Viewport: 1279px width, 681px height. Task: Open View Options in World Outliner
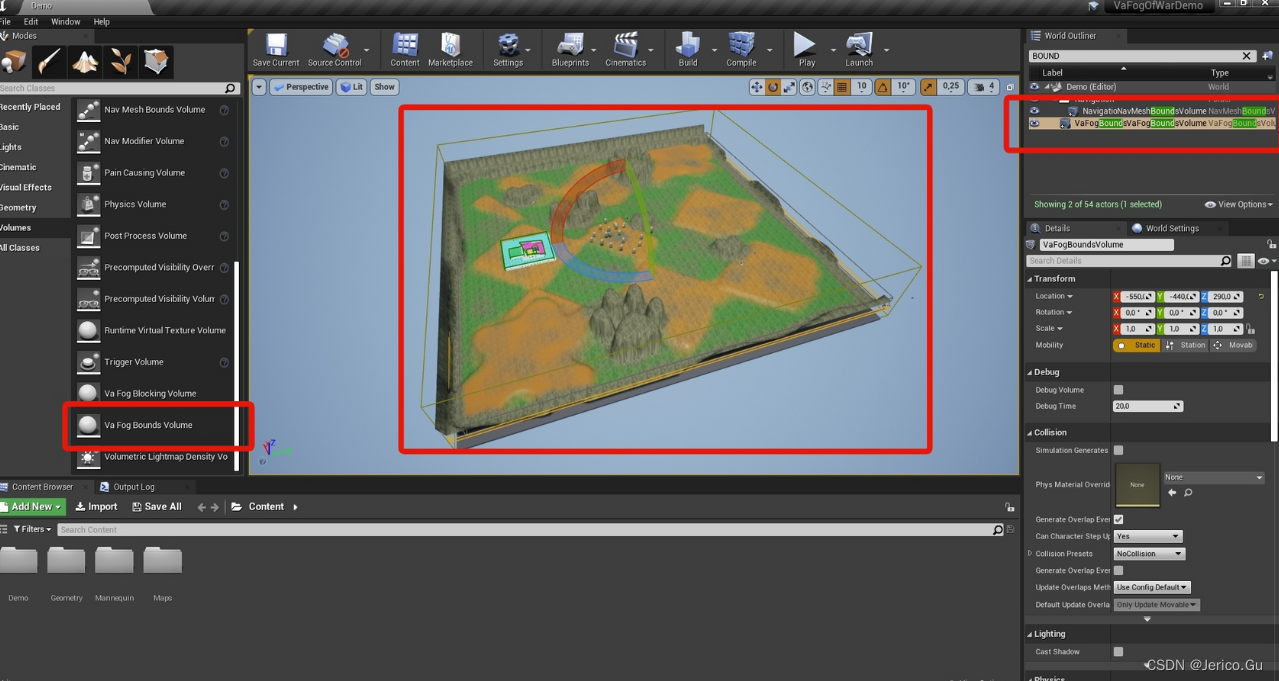pyautogui.click(x=1240, y=205)
